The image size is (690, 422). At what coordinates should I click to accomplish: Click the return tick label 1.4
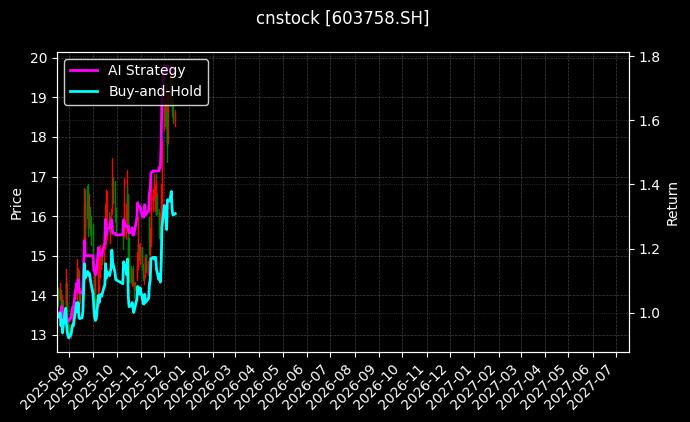tap(649, 185)
